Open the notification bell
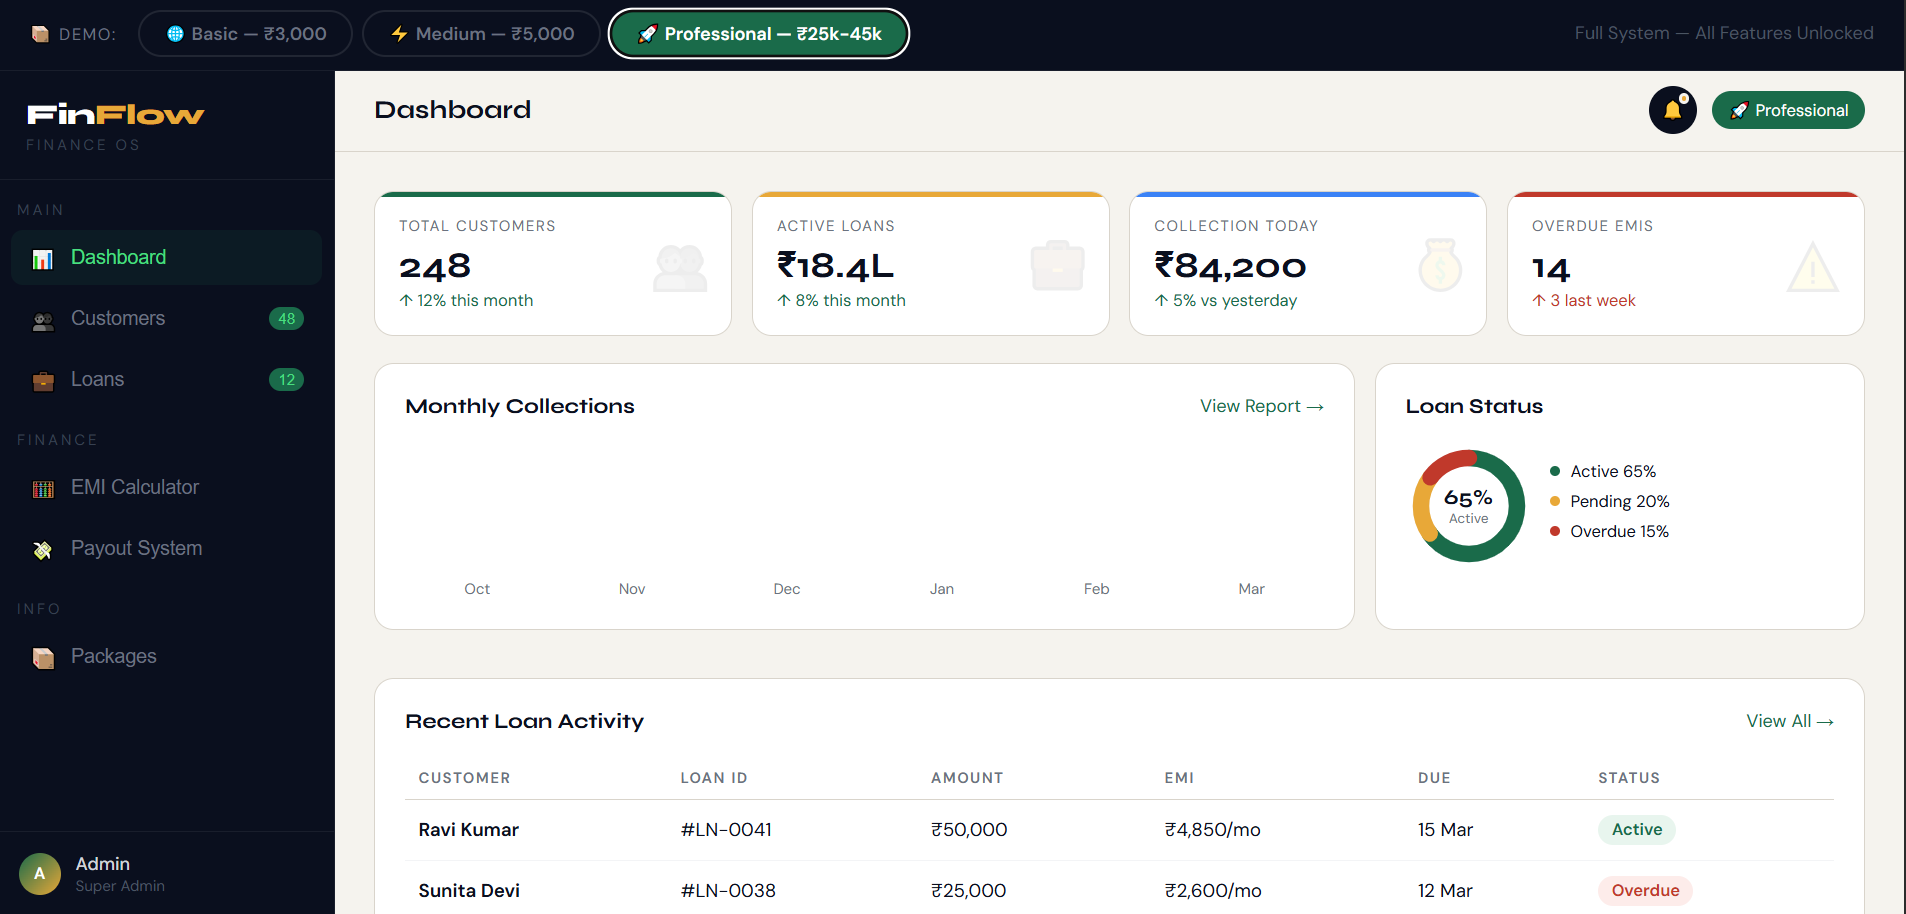The height and width of the screenshot is (914, 1906). (x=1672, y=110)
